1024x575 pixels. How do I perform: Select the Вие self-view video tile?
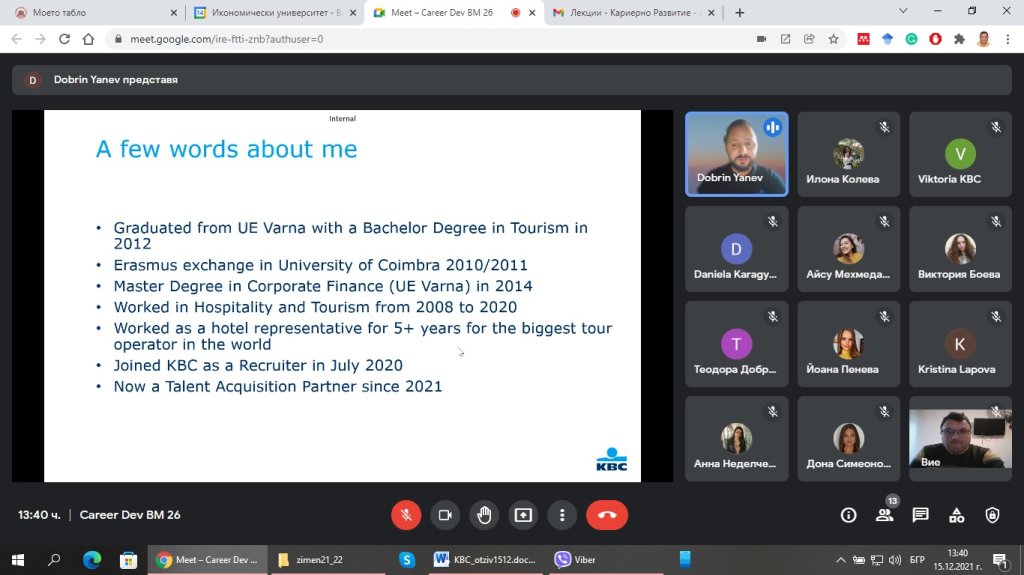(x=960, y=438)
